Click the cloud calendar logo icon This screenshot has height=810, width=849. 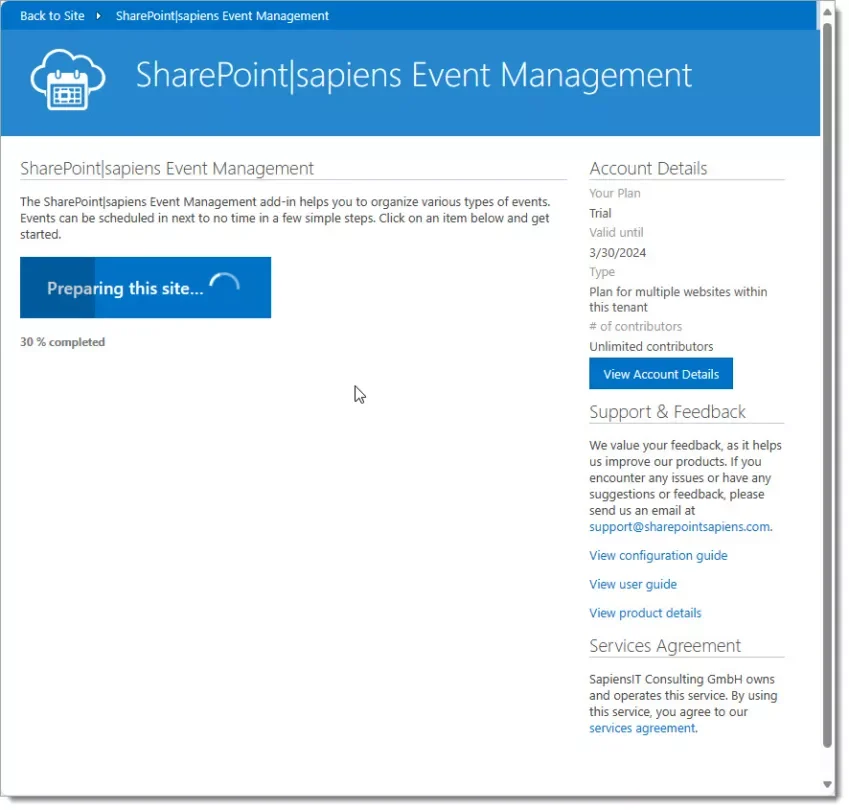pyautogui.click(x=68, y=78)
